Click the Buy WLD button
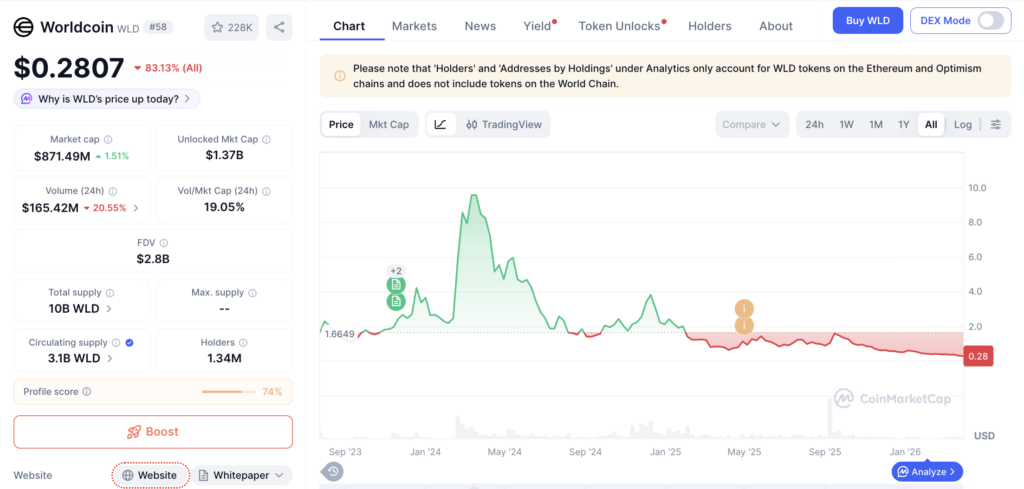This screenshot has height=489, width=1024. coord(867,21)
